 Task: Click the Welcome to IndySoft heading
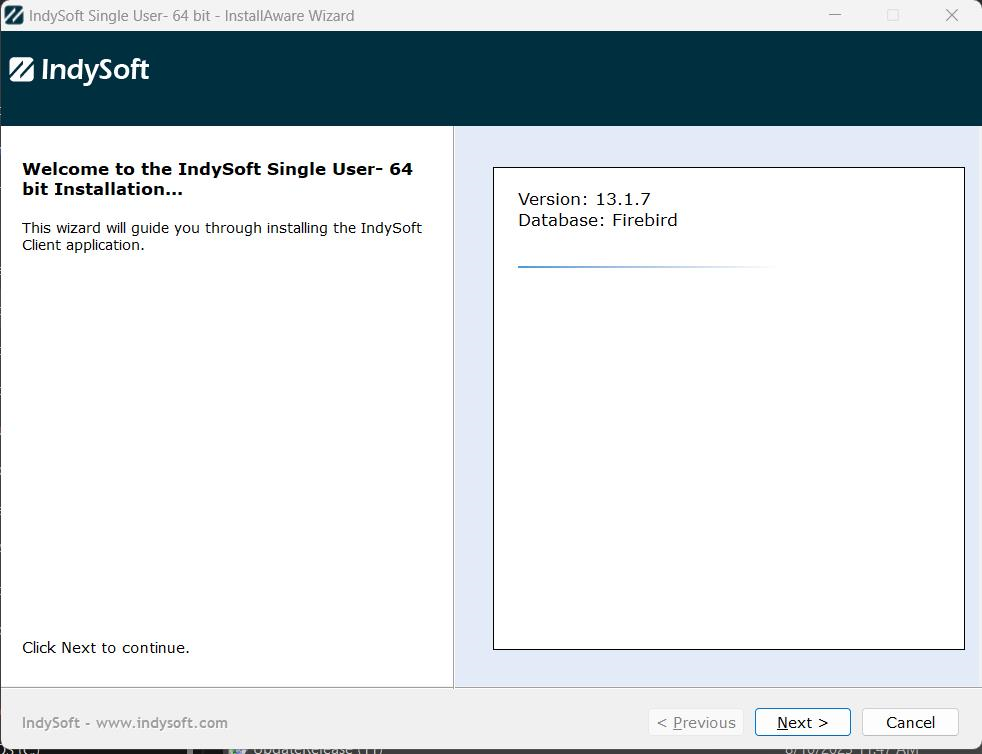tap(217, 179)
